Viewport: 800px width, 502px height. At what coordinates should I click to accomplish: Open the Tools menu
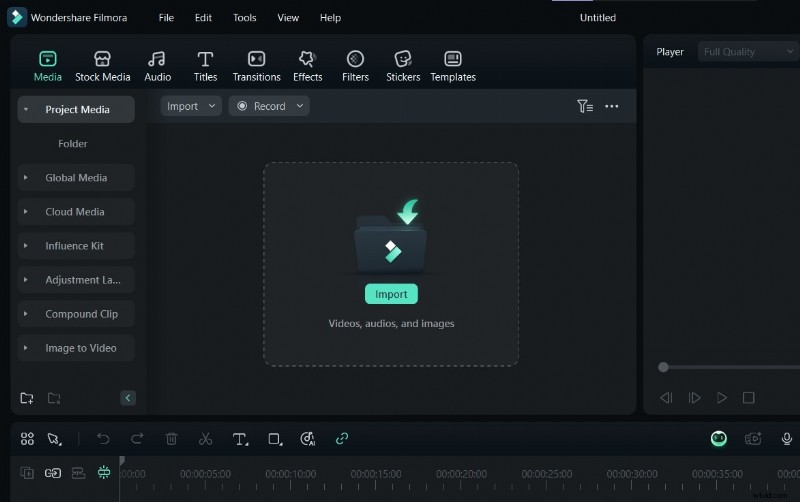244,18
